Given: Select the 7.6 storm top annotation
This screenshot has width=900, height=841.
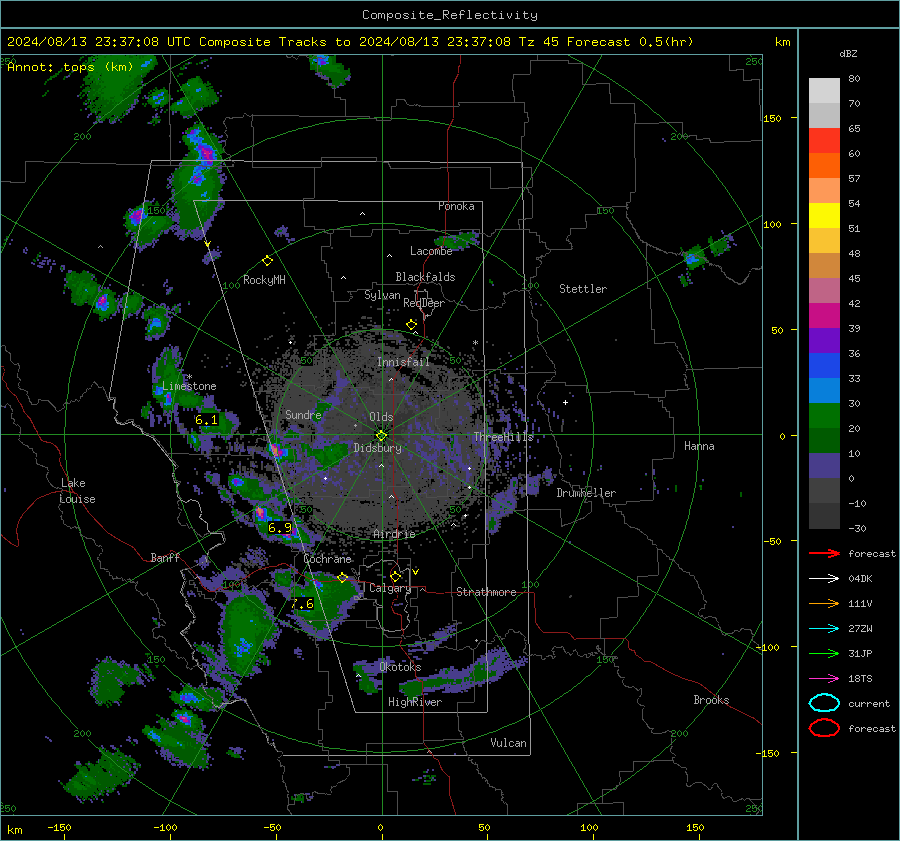Looking at the screenshot, I should (302, 603).
